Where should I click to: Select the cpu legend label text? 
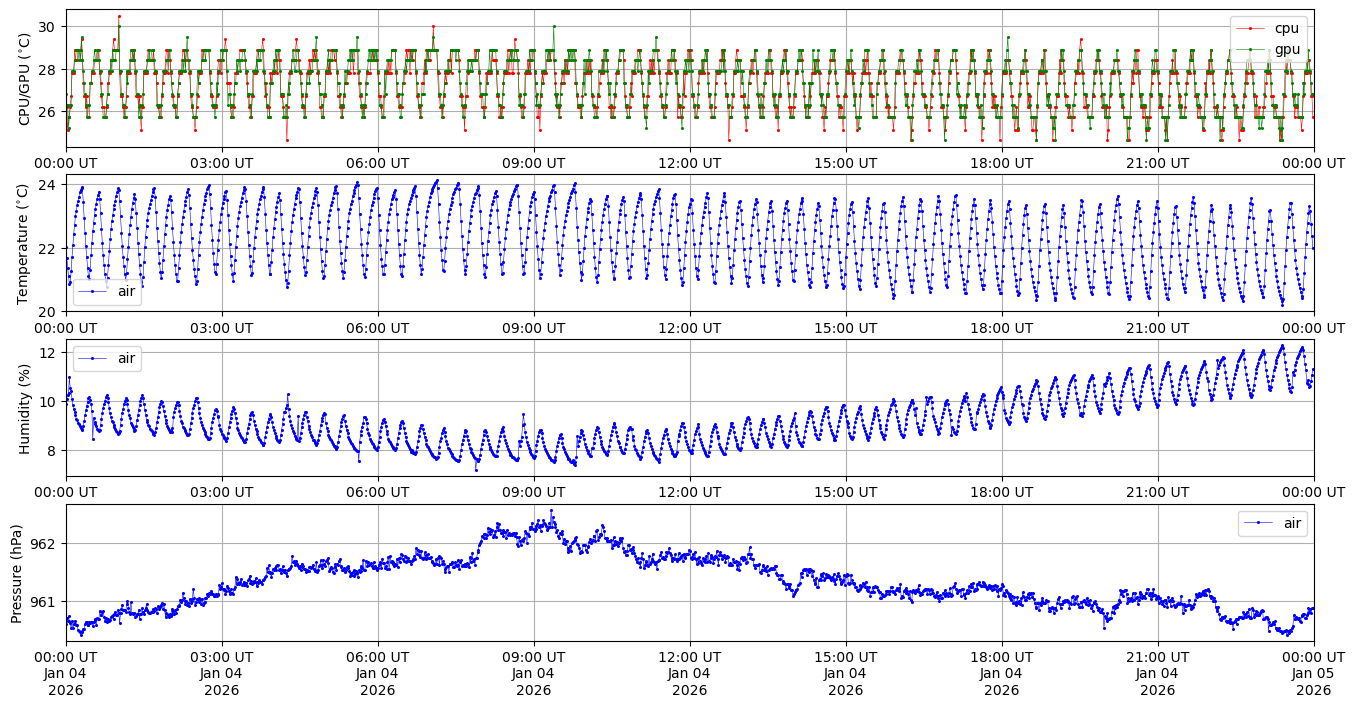1287,29
